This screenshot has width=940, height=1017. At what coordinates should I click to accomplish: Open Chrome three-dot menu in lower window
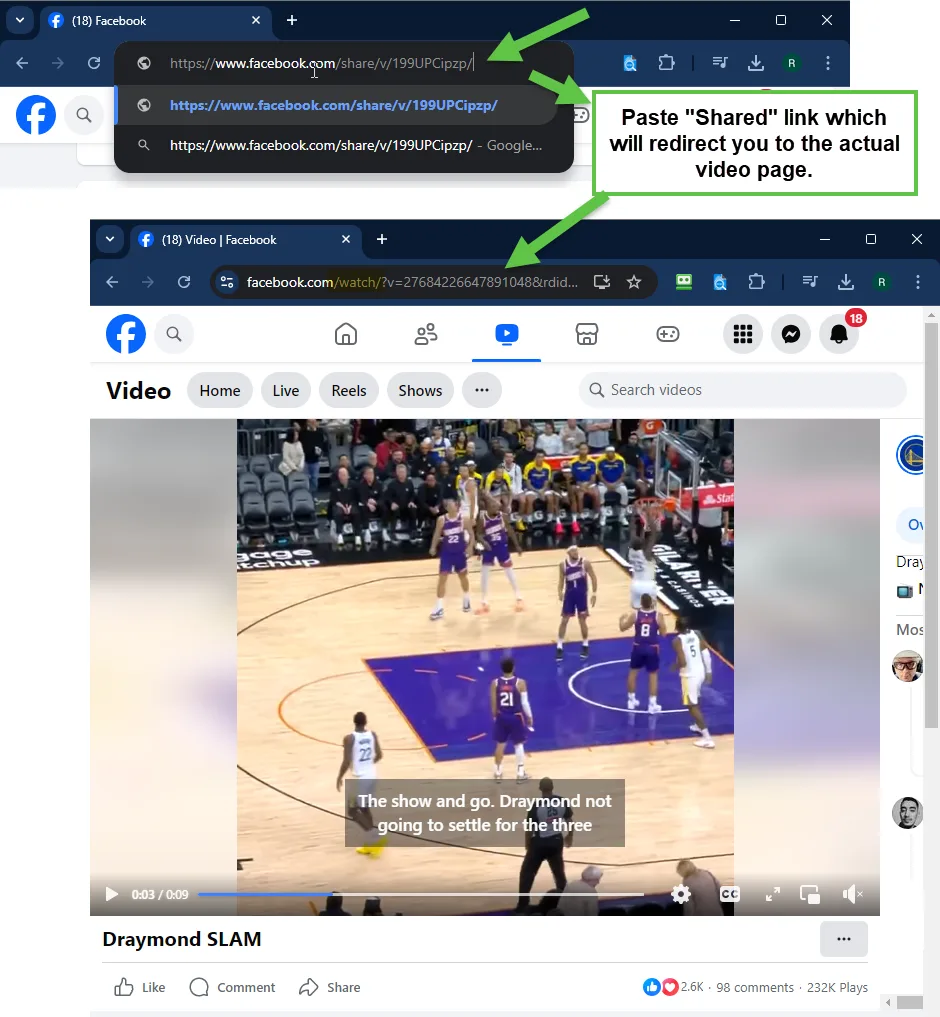[x=917, y=282]
